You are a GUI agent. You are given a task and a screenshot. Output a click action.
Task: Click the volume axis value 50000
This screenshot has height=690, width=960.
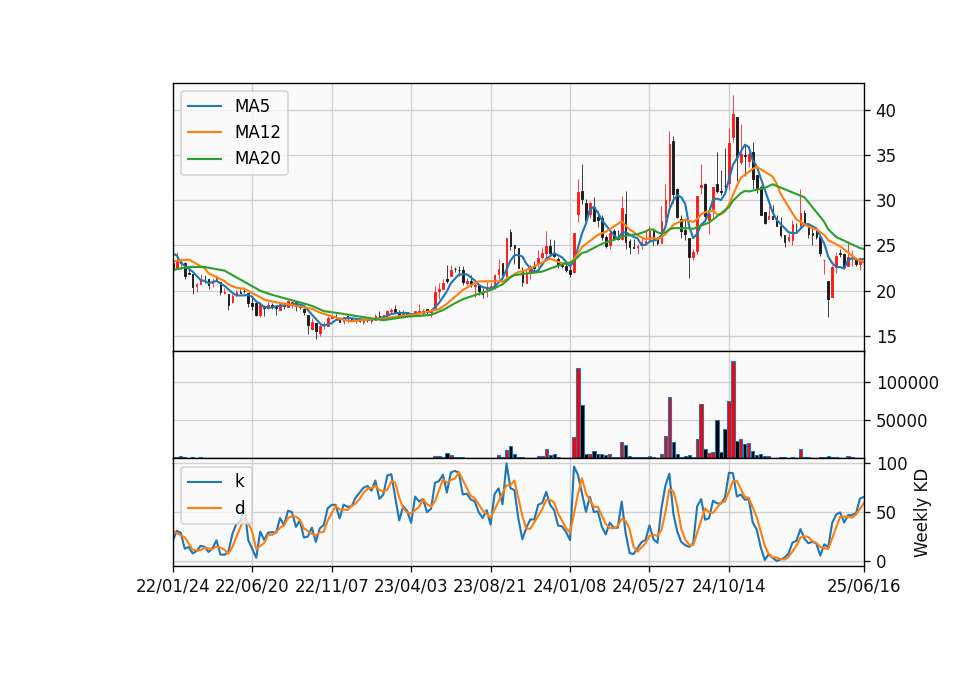pos(902,421)
